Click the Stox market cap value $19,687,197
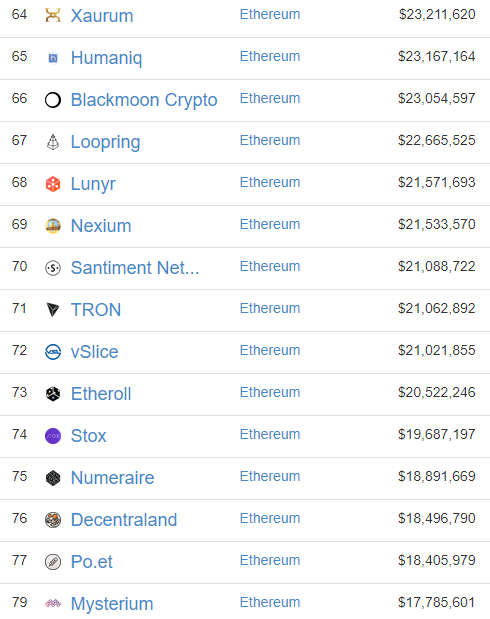 point(436,434)
